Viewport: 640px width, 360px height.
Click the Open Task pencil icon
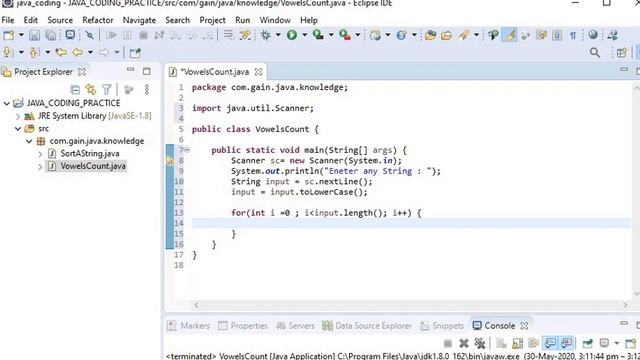point(463,35)
